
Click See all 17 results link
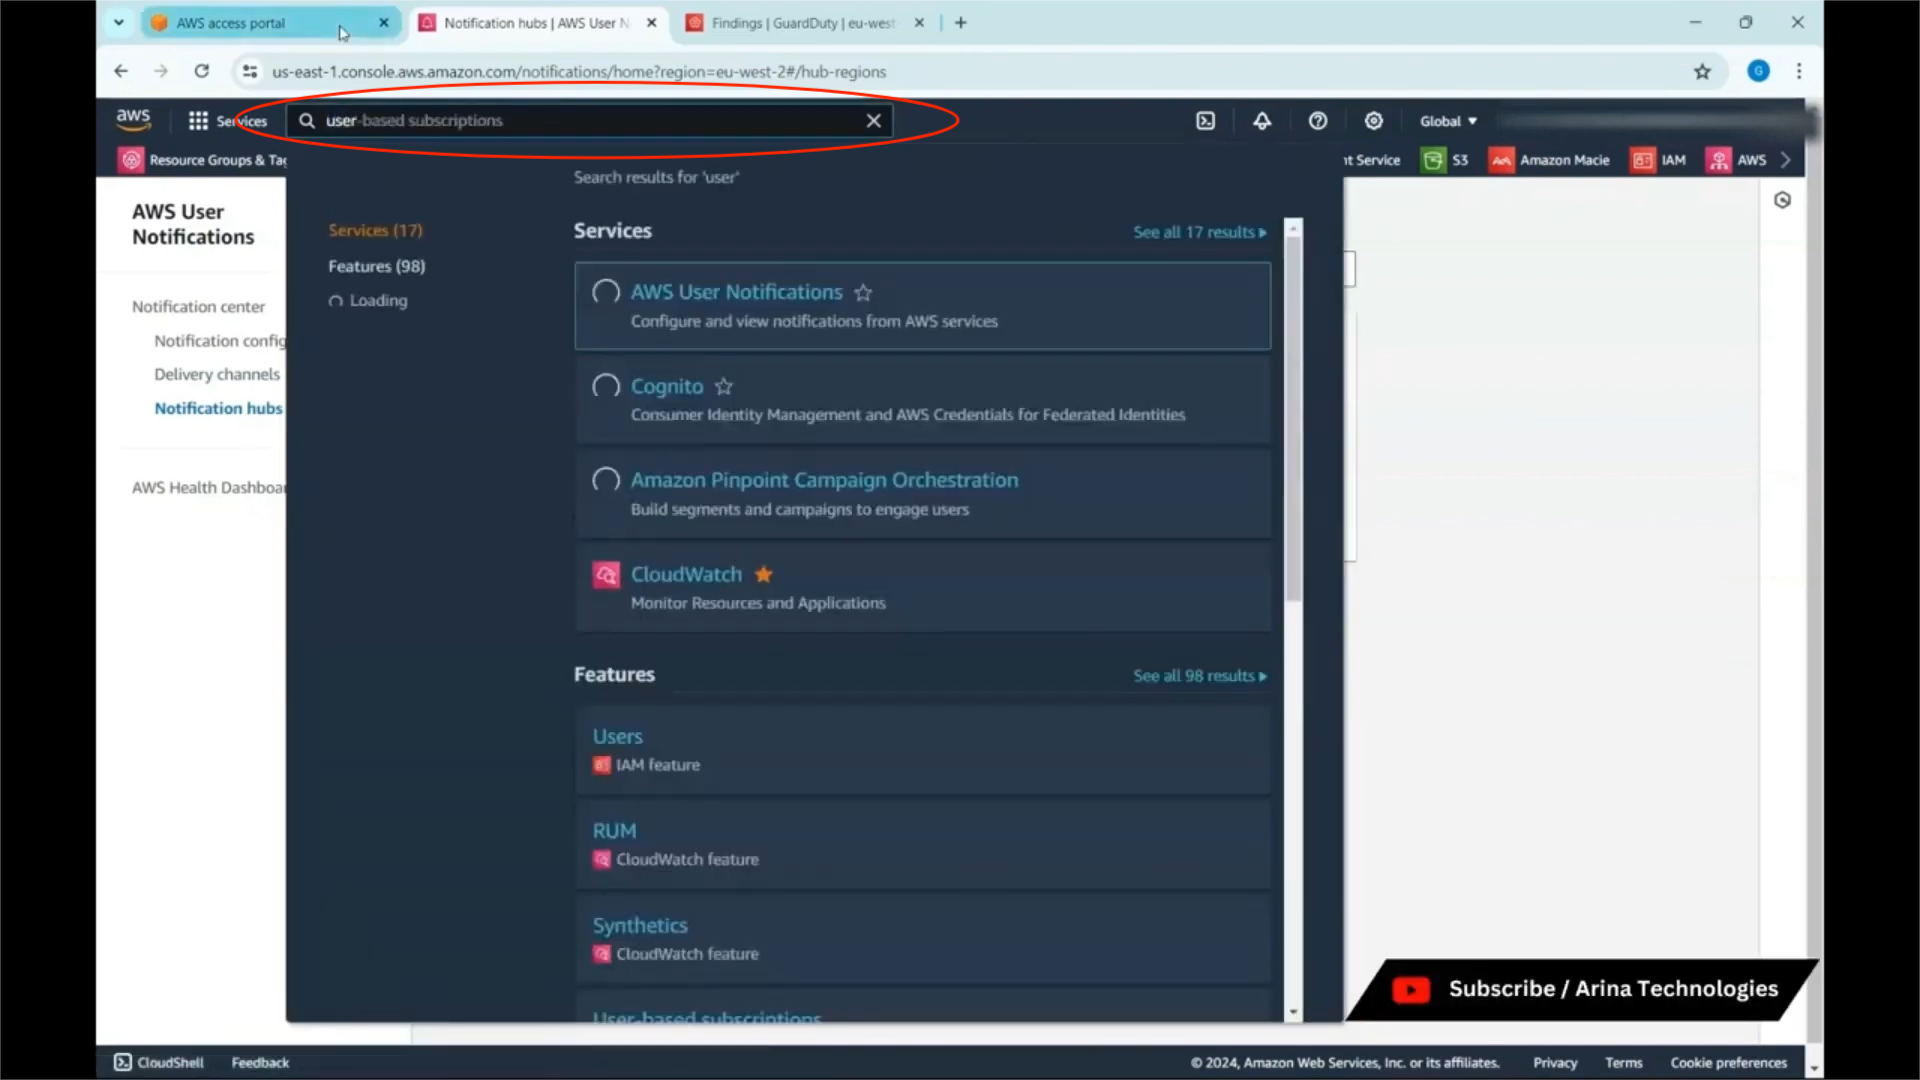point(1199,232)
